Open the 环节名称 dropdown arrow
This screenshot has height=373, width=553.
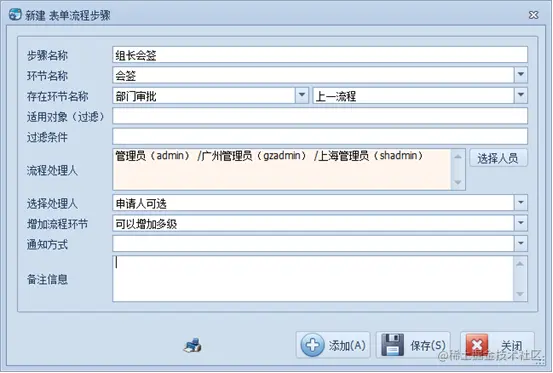[x=521, y=75]
